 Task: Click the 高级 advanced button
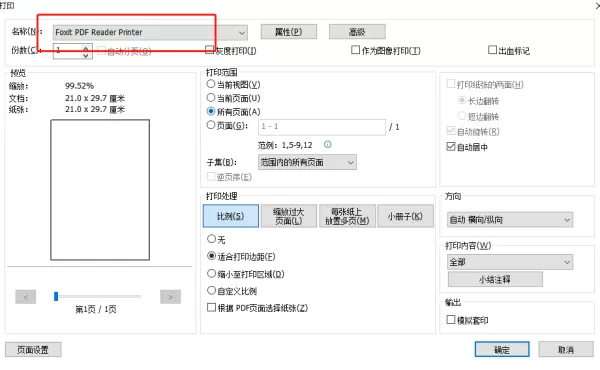(357, 32)
